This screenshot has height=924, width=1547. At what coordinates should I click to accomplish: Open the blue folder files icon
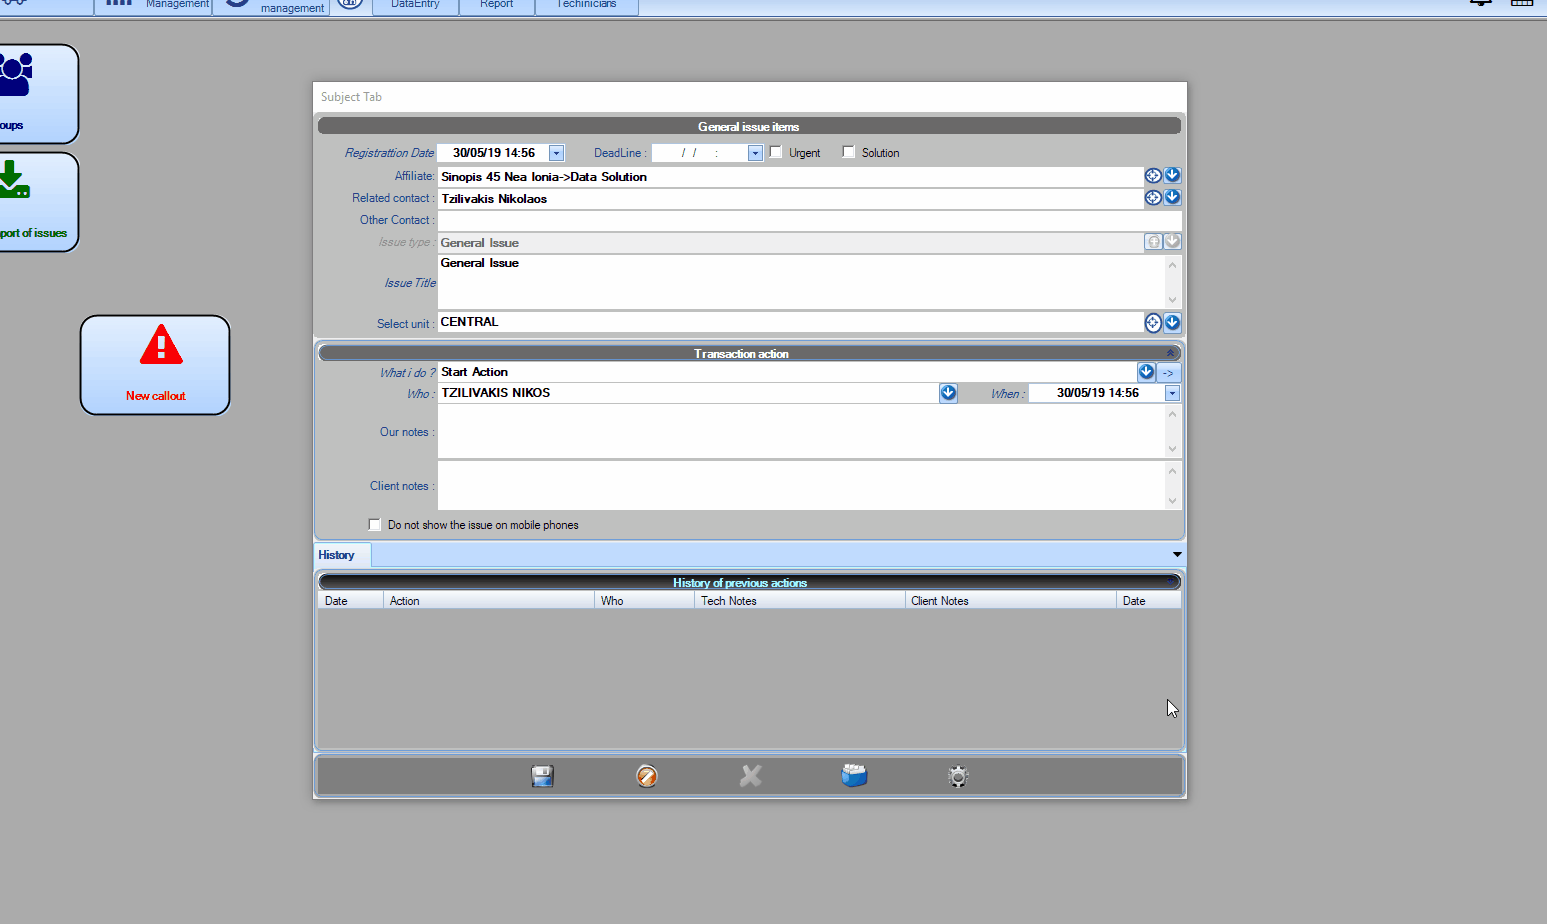click(854, 776)
